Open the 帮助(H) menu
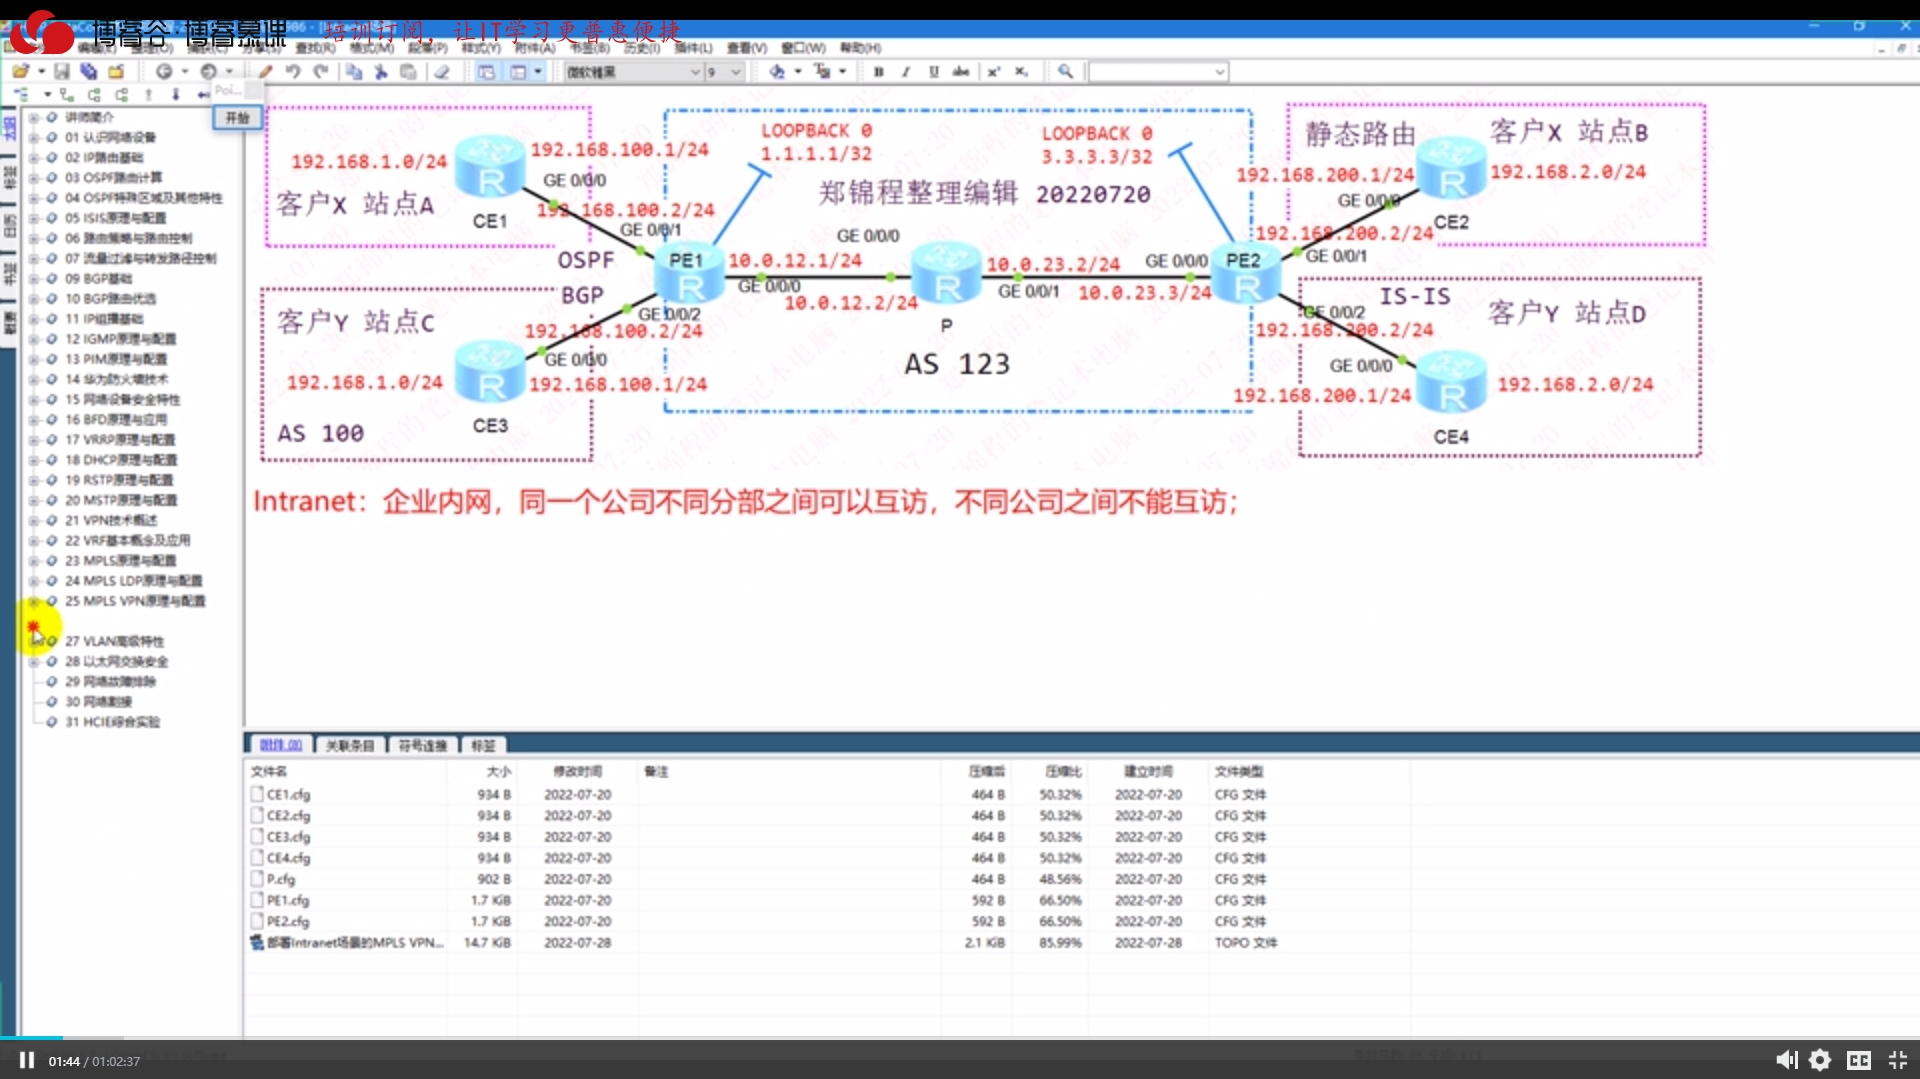The image size is (1920, 1079). (x=860, y=48)
